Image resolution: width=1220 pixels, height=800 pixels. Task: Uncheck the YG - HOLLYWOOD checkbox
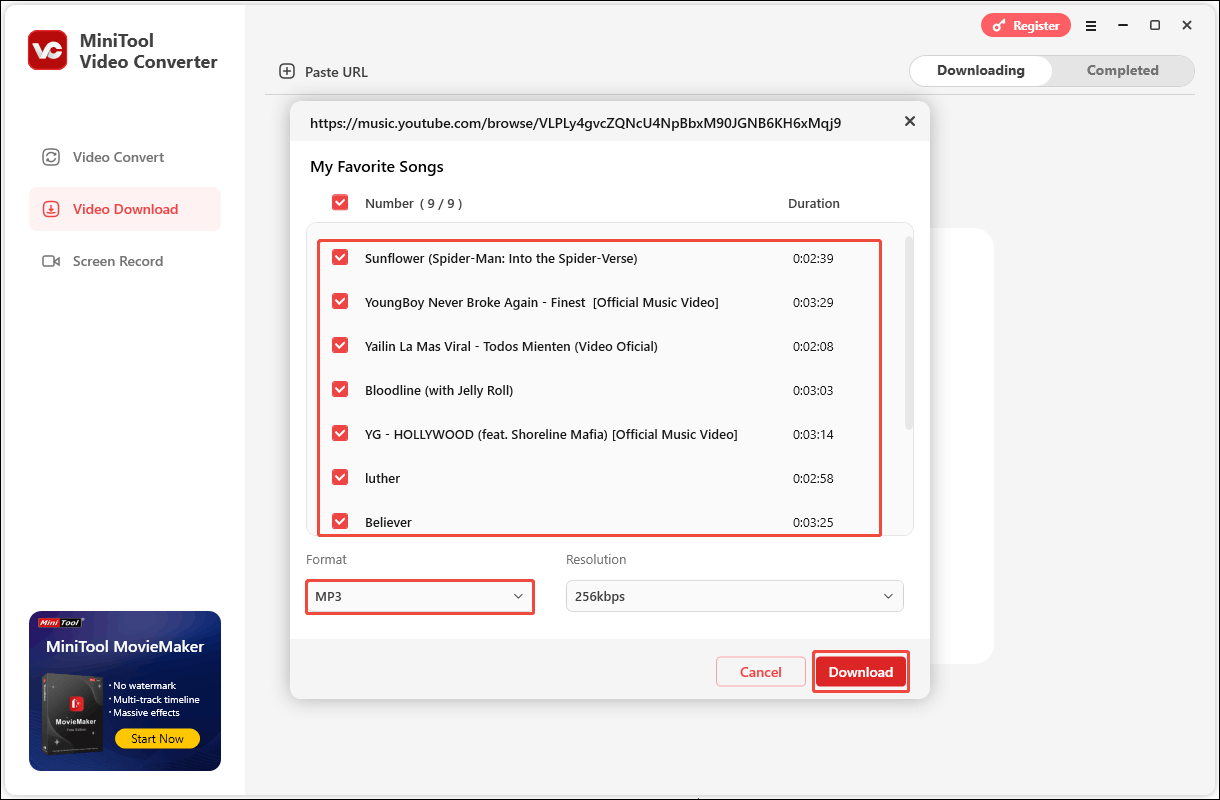pyautogui.click(x=340, y=434)
